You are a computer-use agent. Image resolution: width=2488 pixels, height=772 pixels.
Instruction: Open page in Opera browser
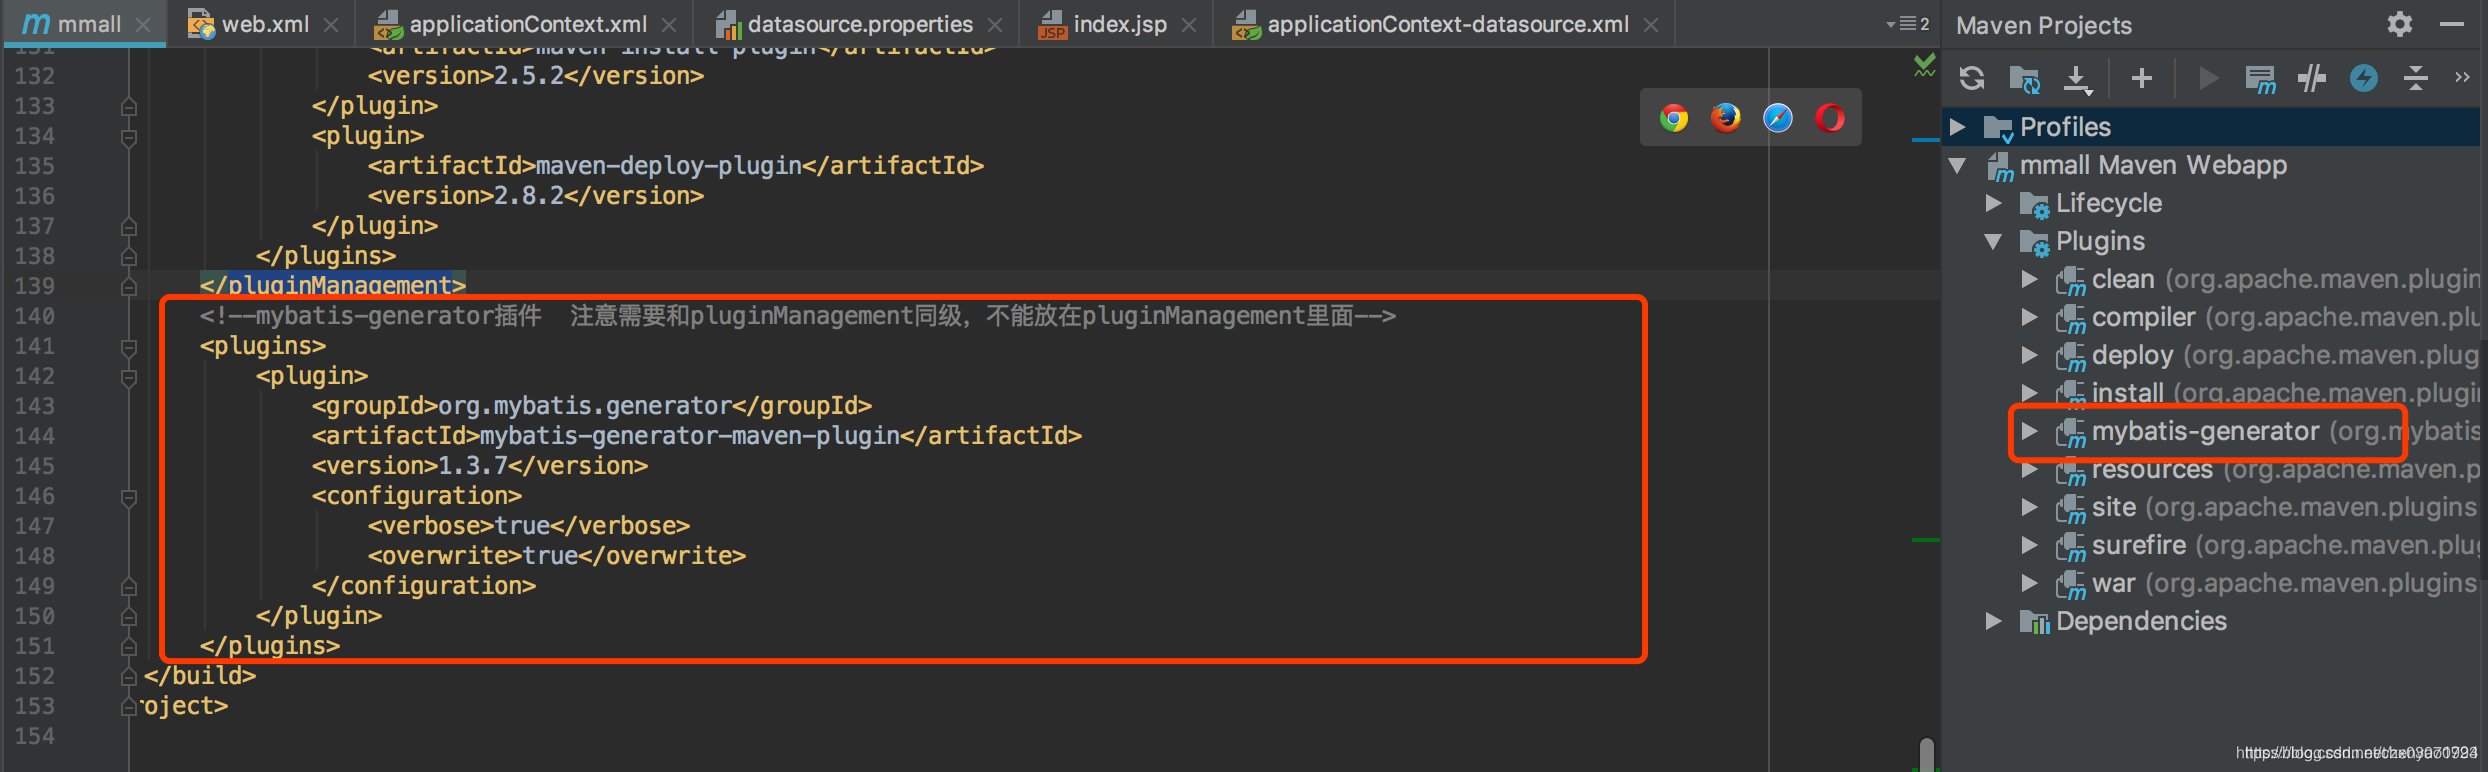1830,118
